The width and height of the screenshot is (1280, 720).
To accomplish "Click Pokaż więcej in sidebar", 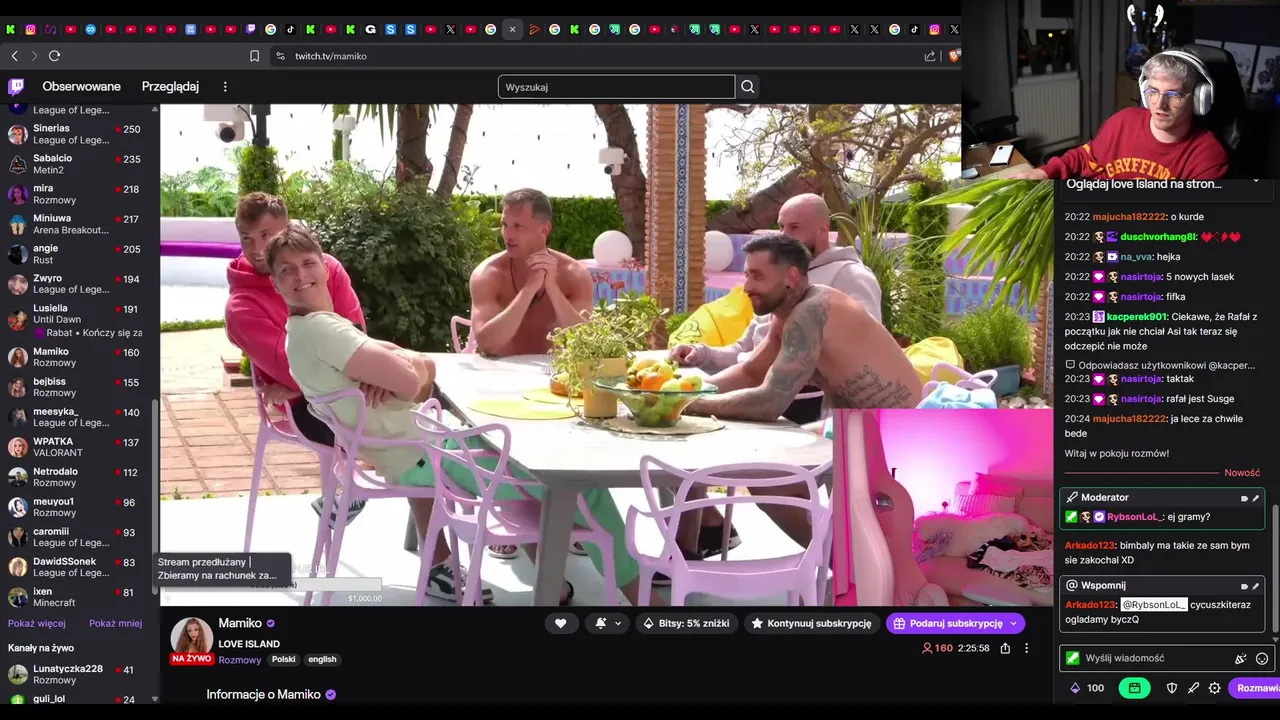I will click(x=37, y=623).
